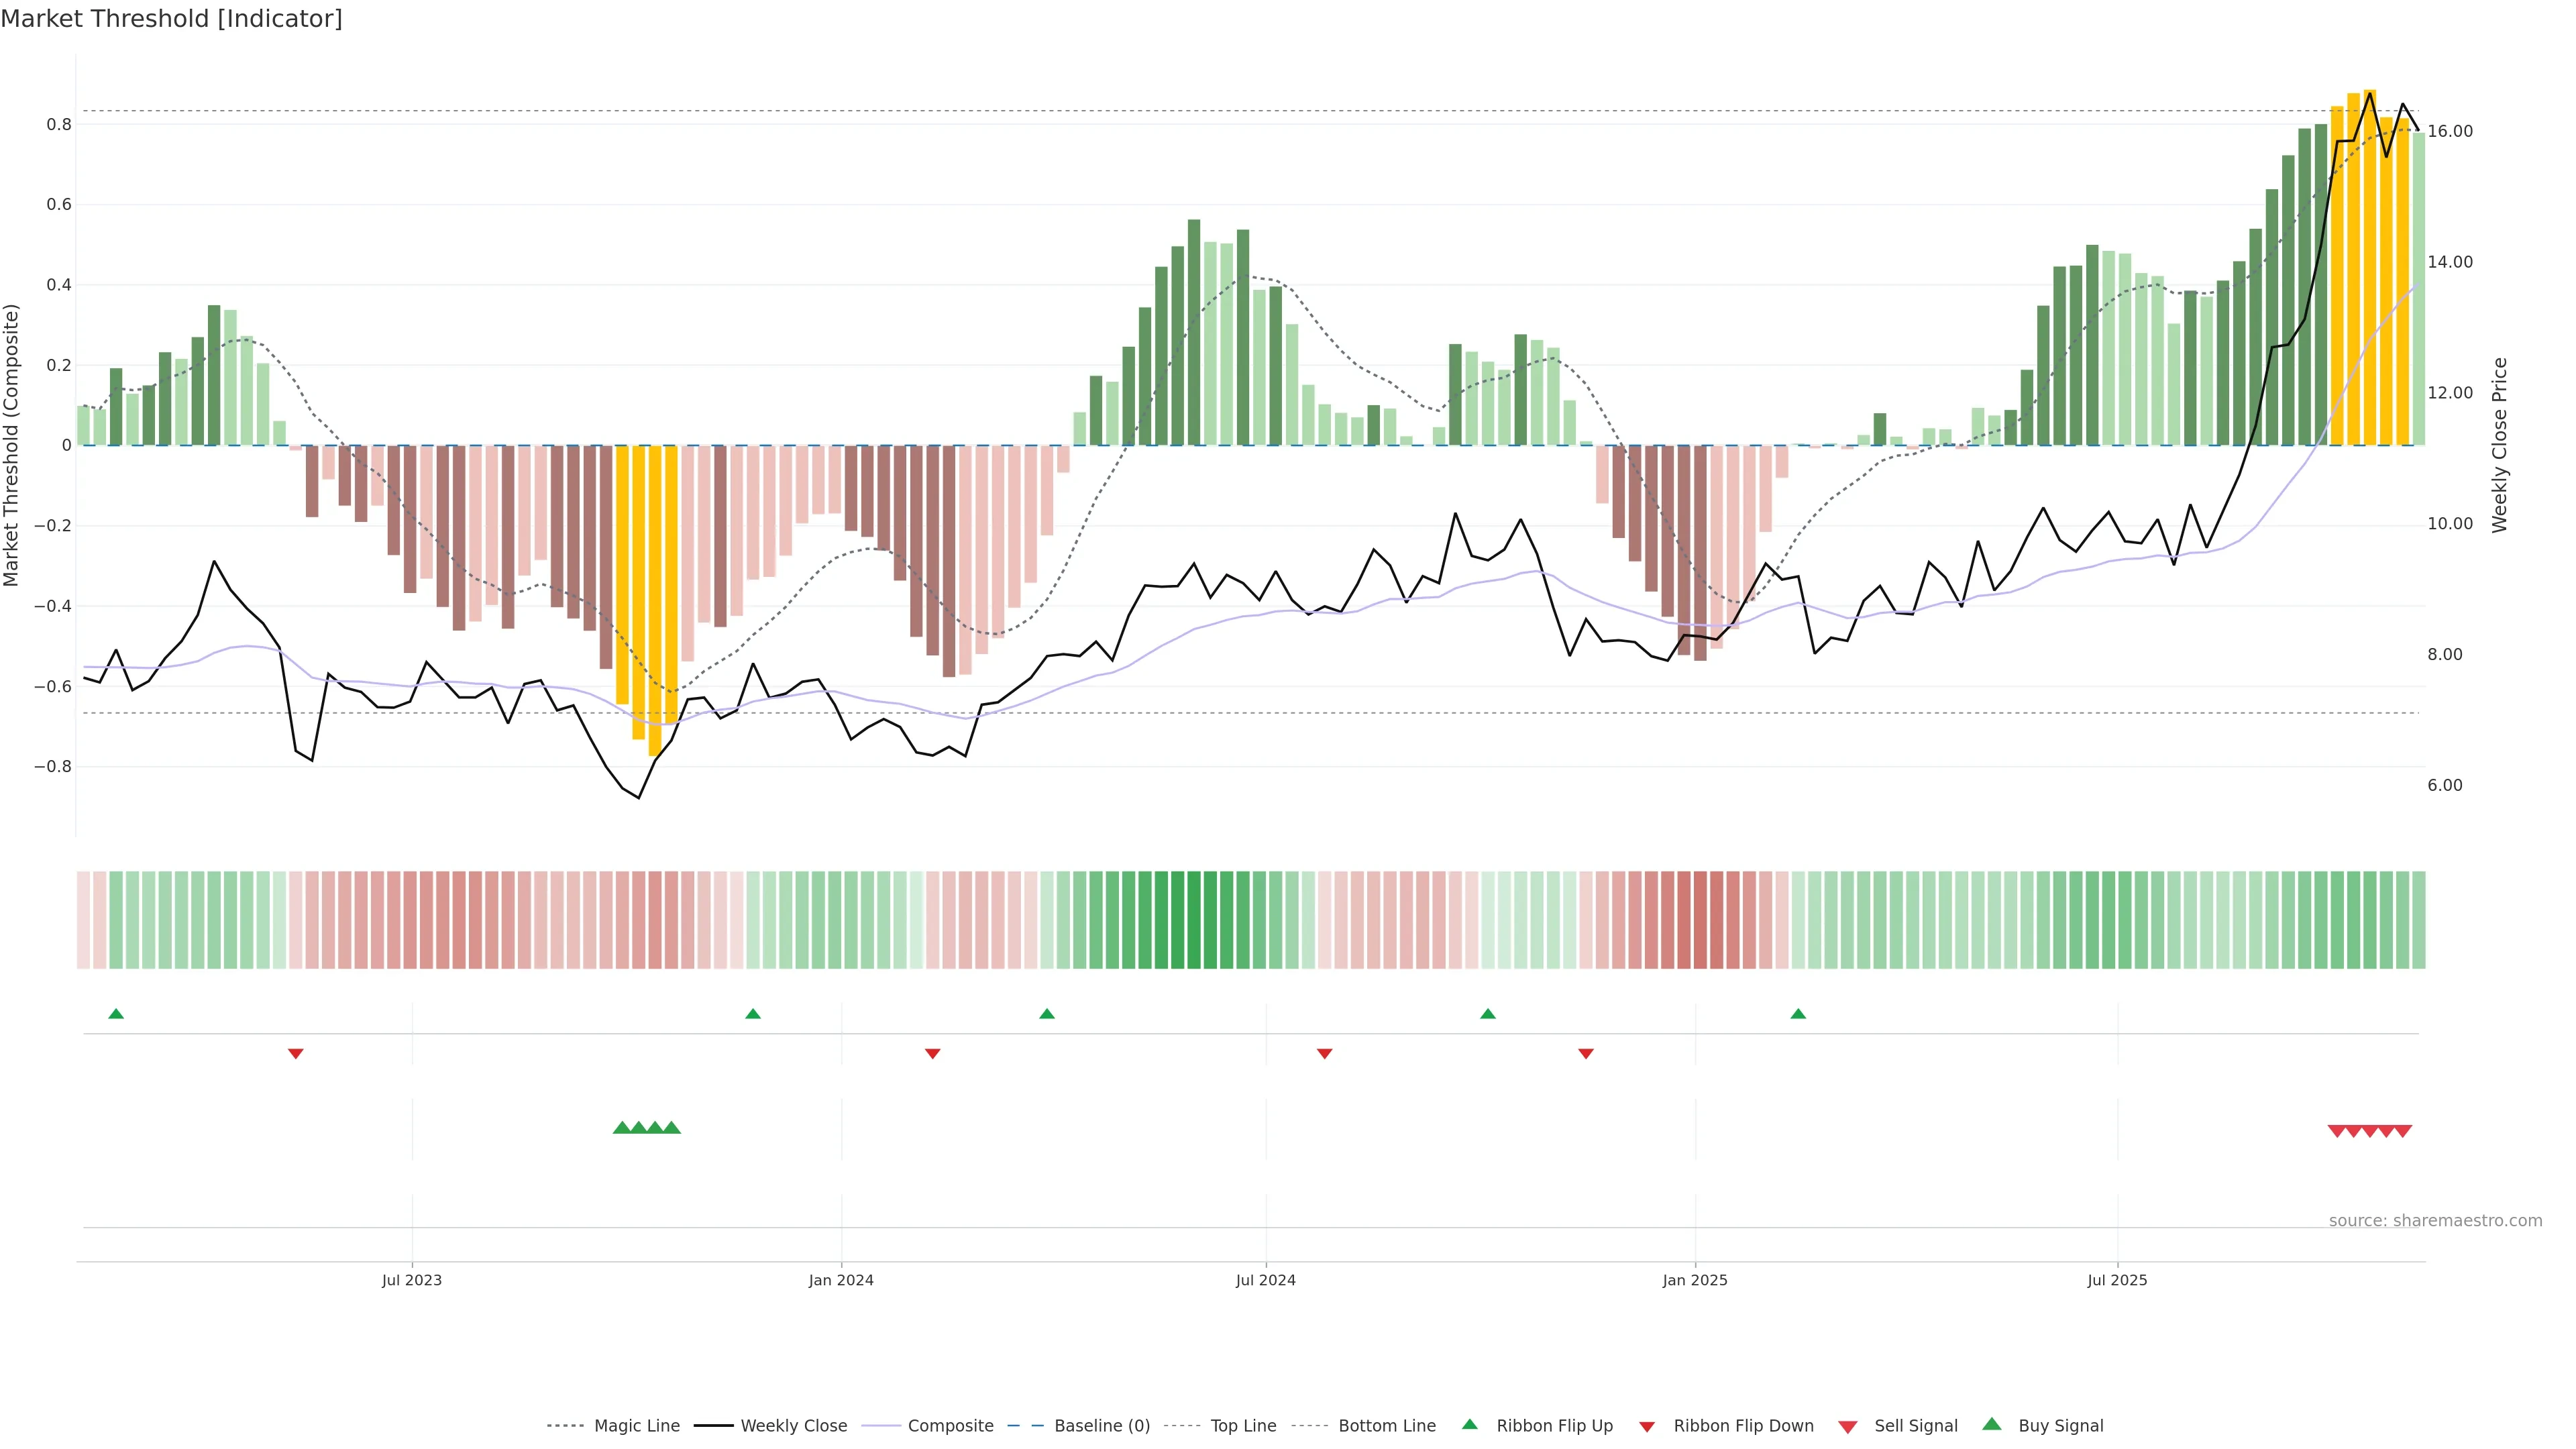The width and height of the screenshot is (2576, 1449).
Task: Click the Buy Signal legend triangle
Action: [x=1992, y=1425]
